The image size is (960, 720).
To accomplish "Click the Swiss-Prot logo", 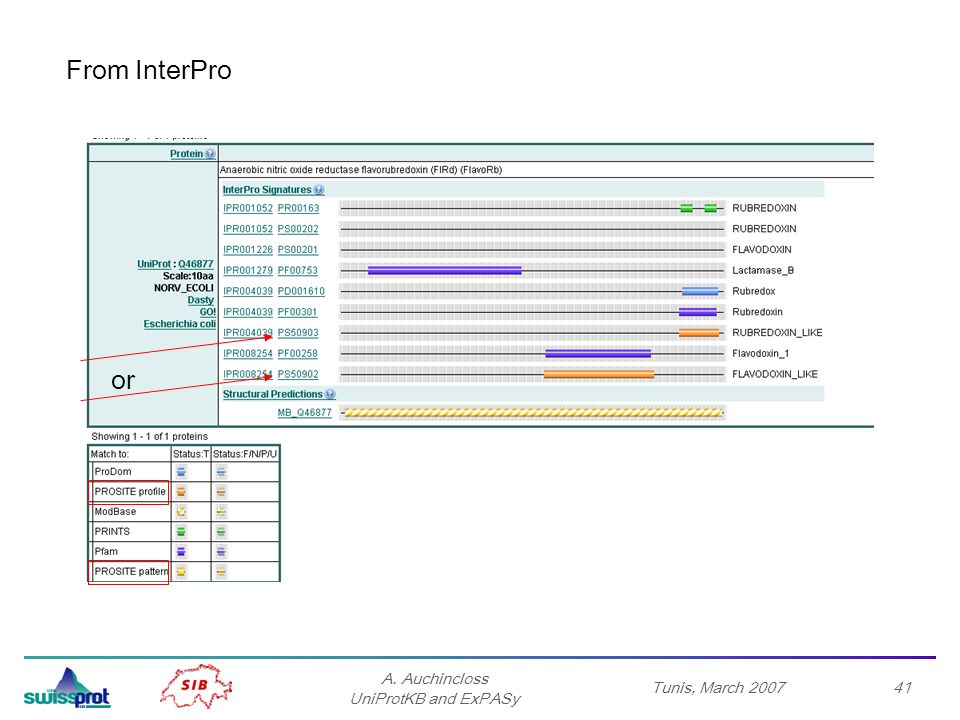I will [x=67, y=688].
